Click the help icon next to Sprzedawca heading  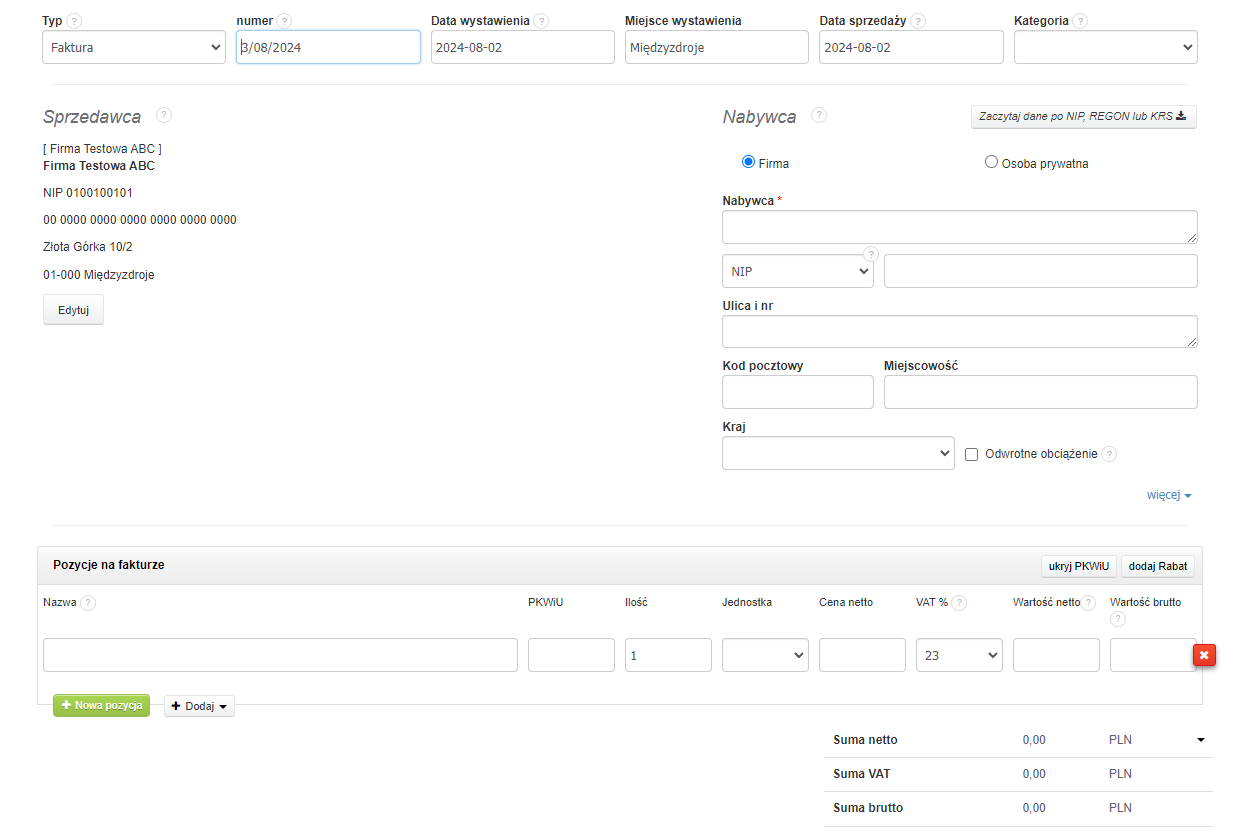(x=164, y=115)
